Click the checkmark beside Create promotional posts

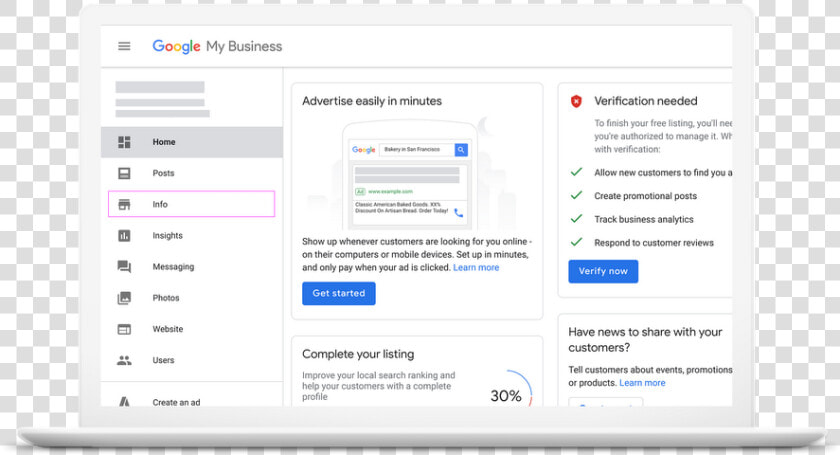(576, 195)
